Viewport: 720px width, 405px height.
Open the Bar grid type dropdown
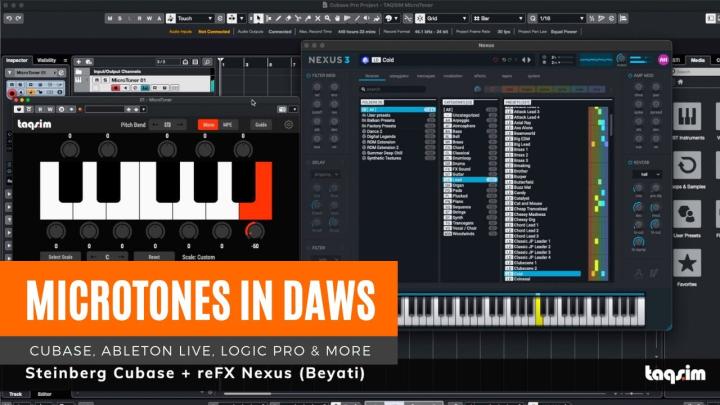(498, 18)
